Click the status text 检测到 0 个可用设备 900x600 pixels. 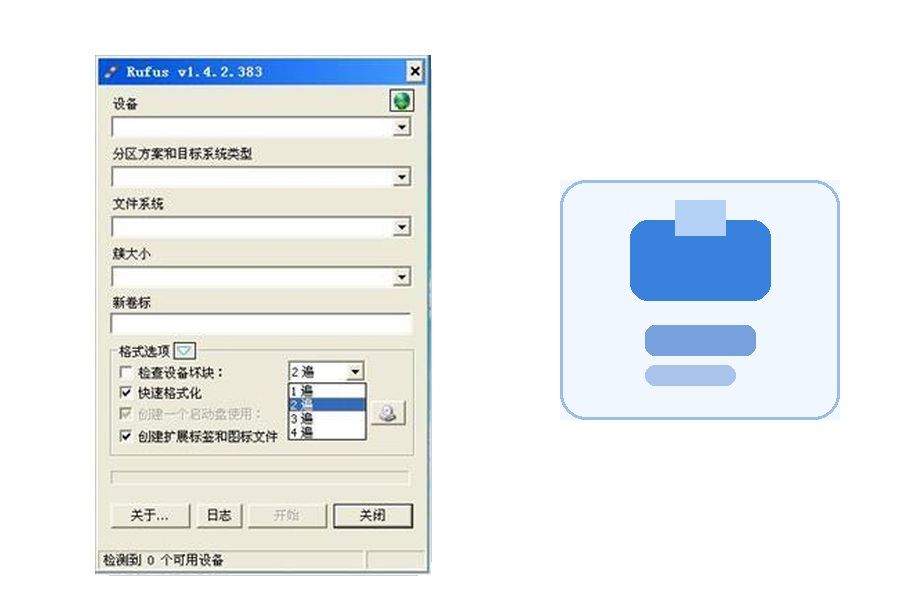coord(164,560)
